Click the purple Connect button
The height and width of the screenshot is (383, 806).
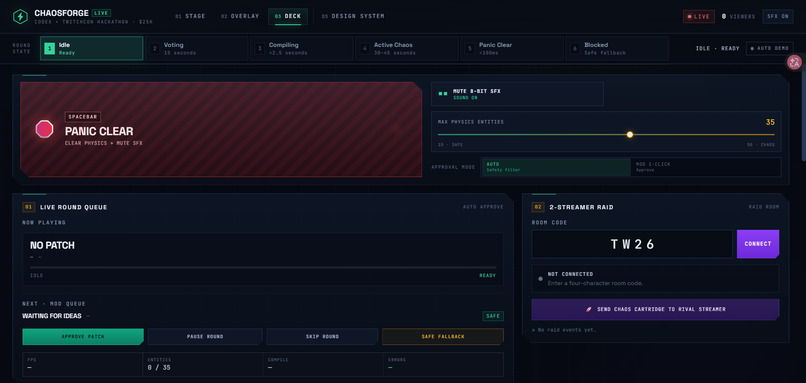(x=758, y=244)
